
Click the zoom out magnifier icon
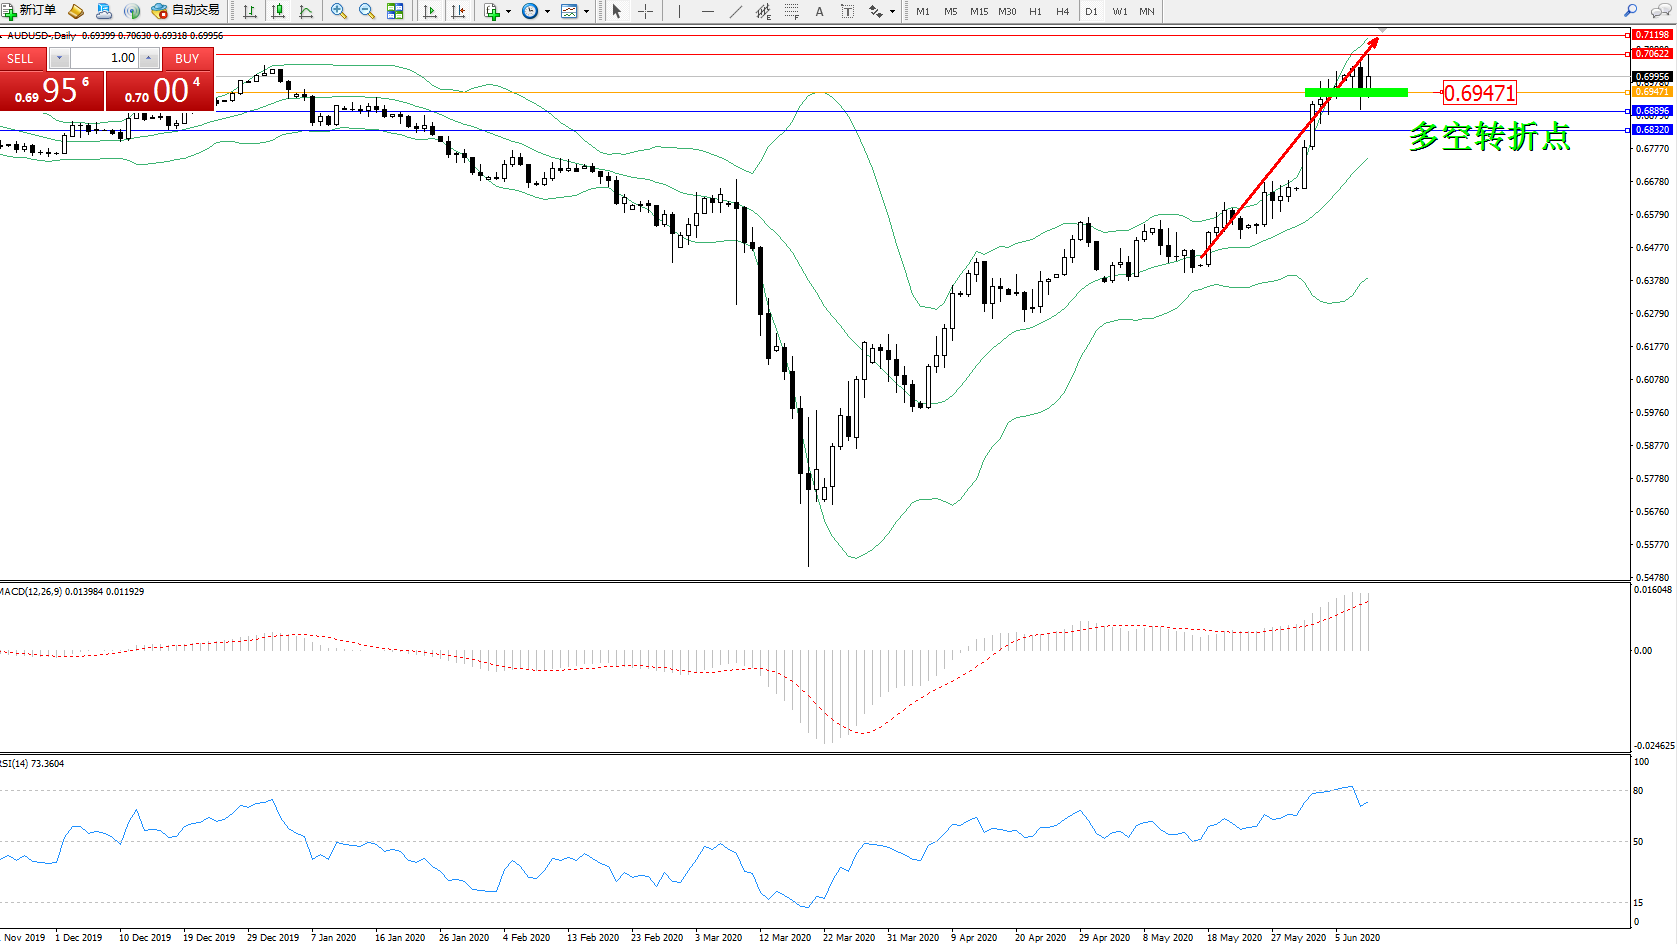coord(367,11)
